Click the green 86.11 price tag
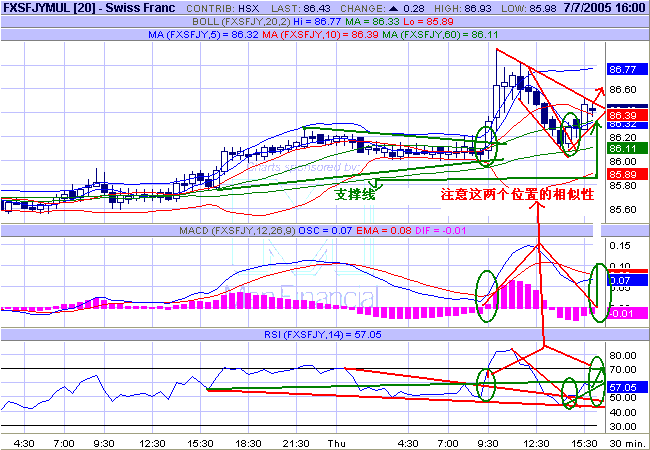The width and height of the screenshot is (650, 450). [x=626, y=148]
